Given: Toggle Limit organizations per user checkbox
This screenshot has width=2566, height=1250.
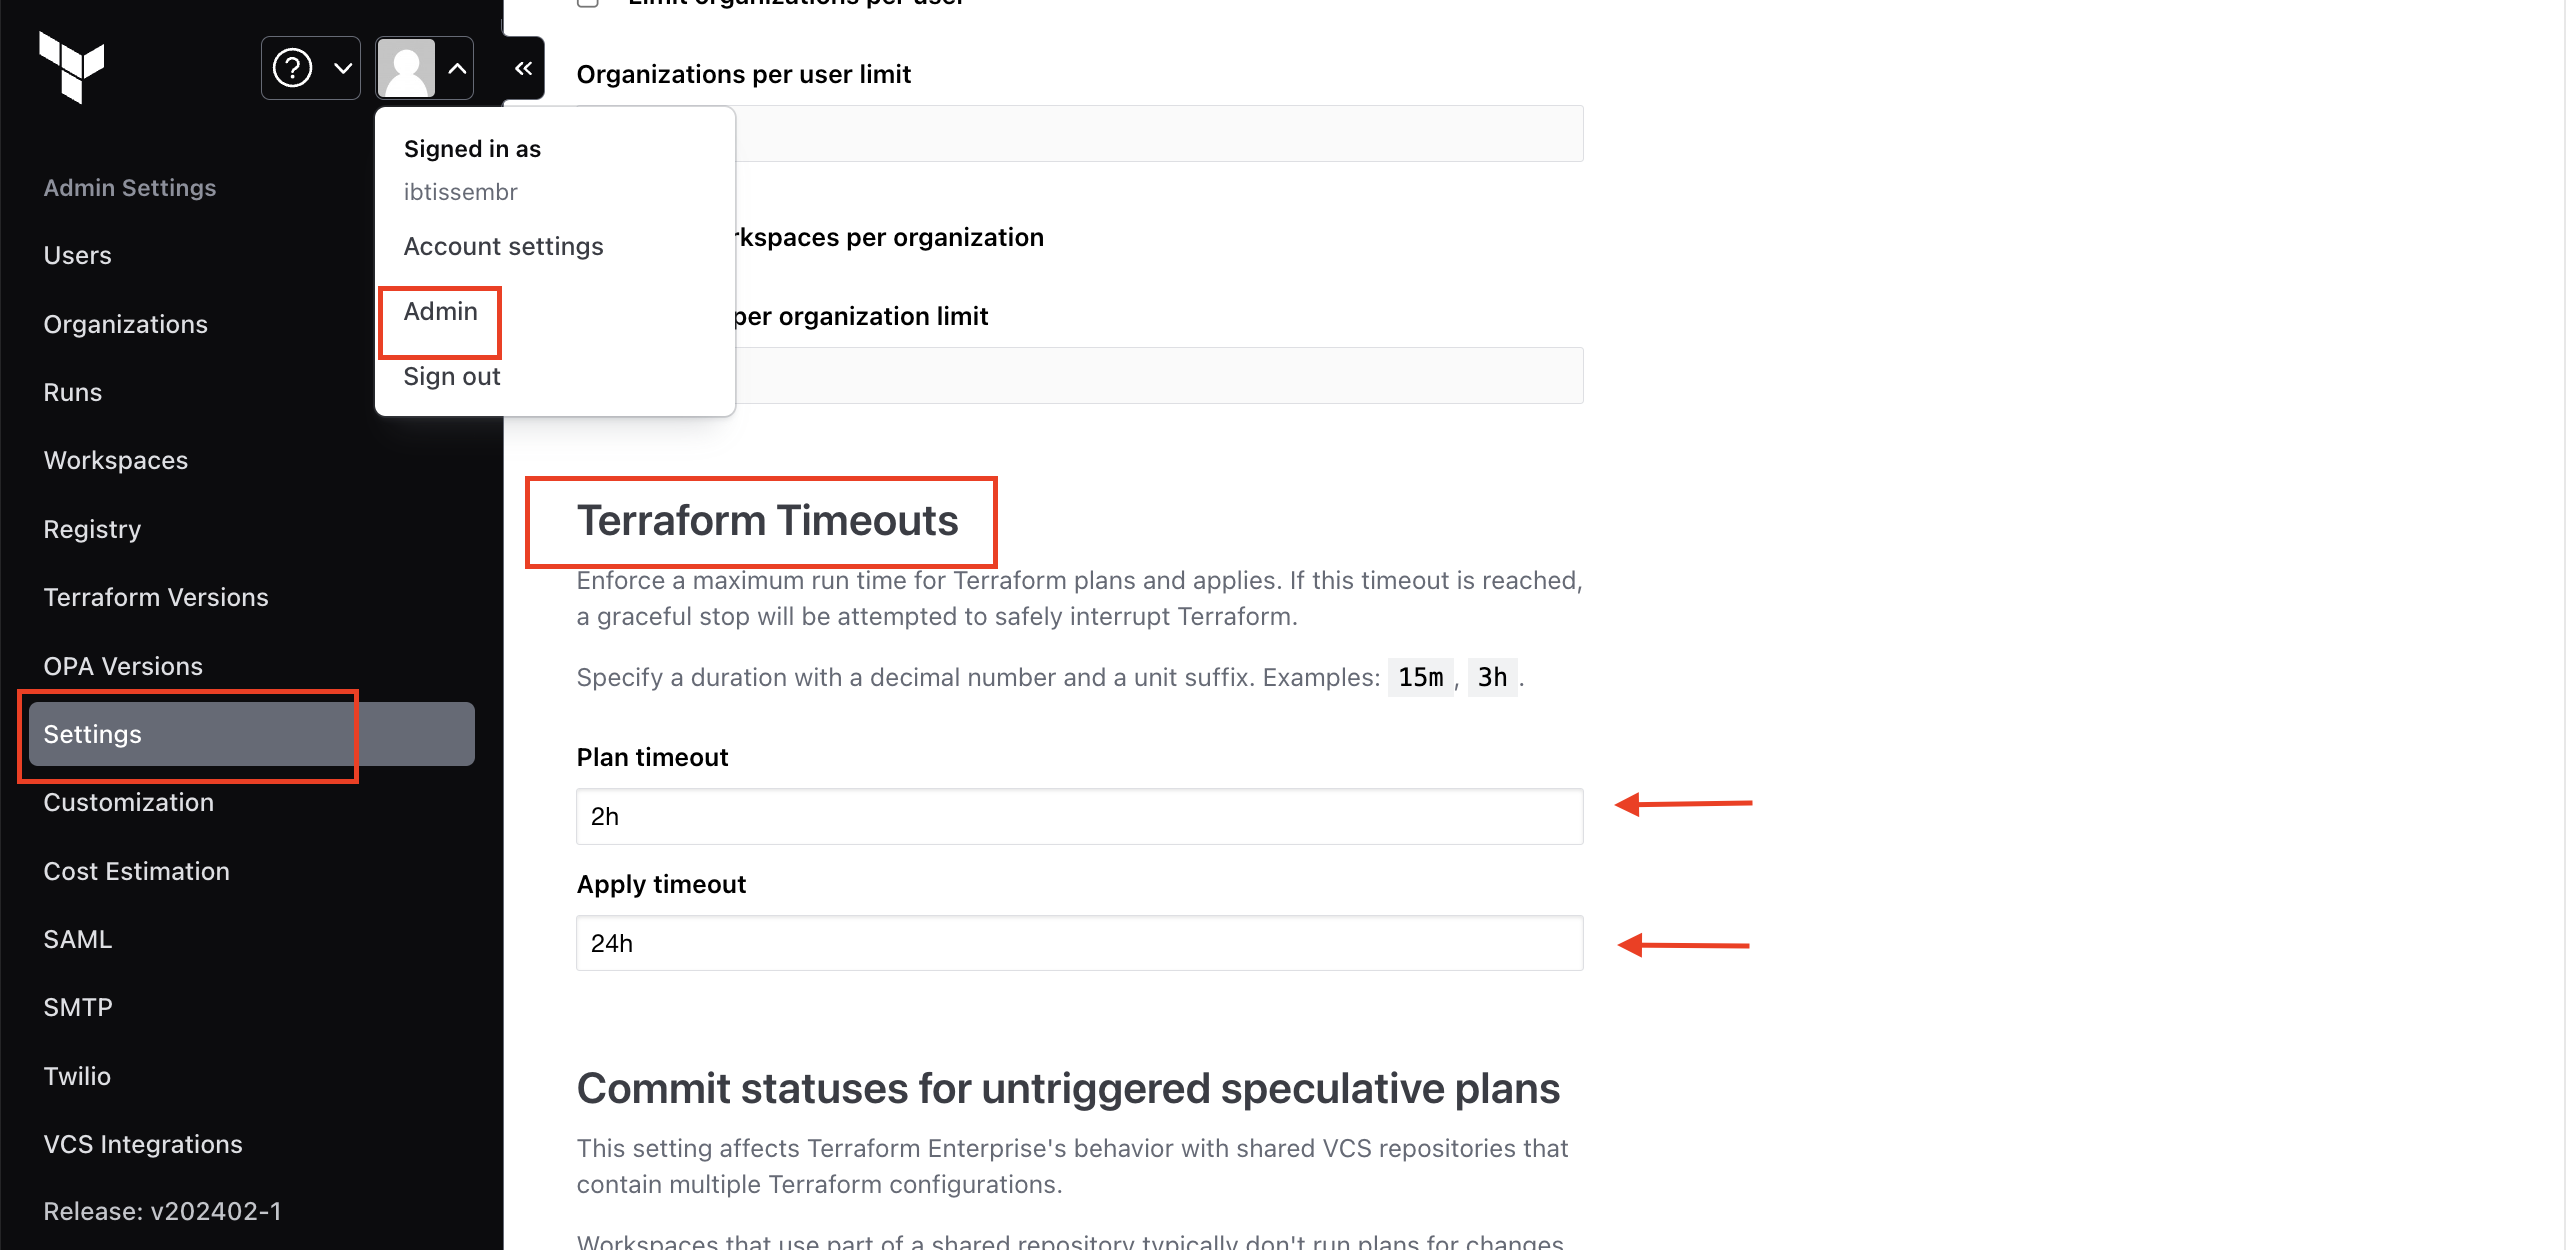Looking at the screenshot, I should (x=588, y=3).
